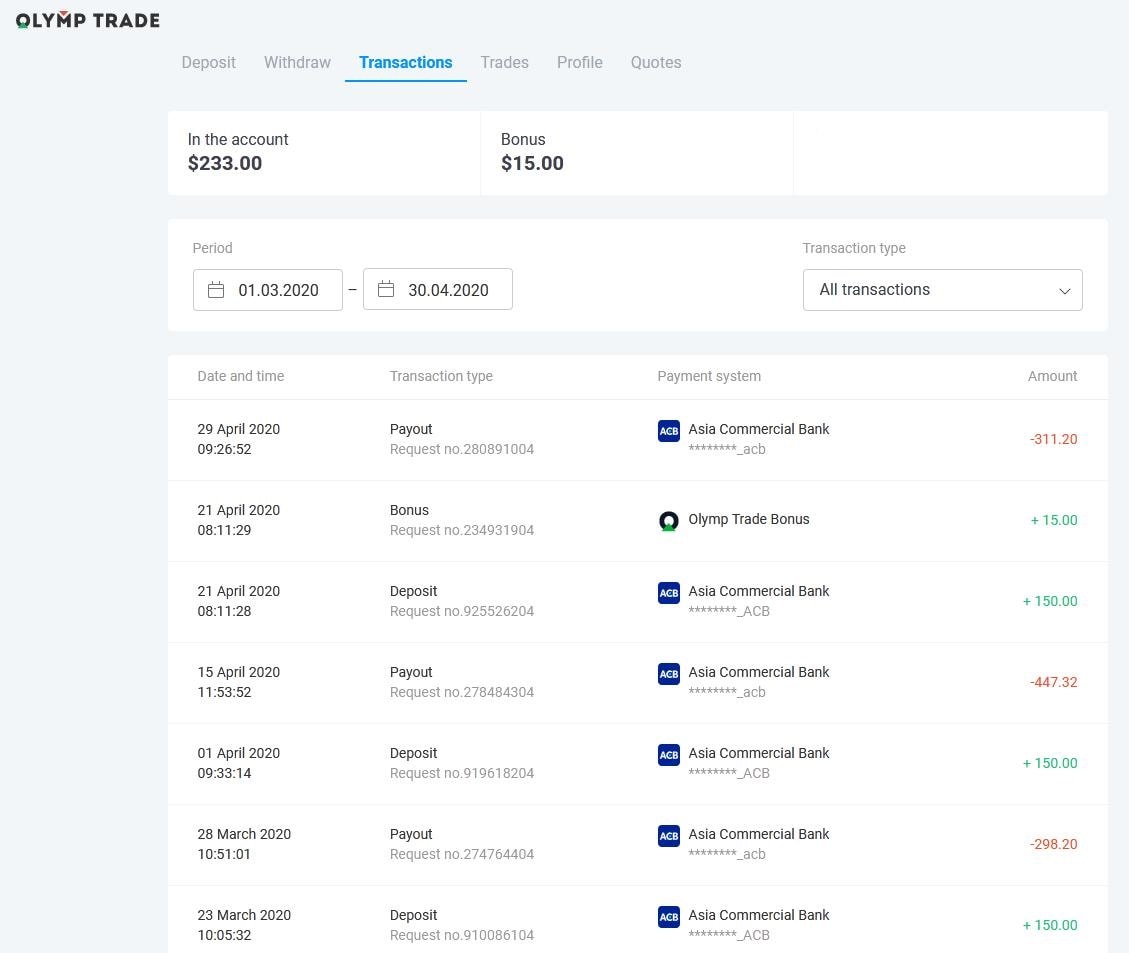Select the 01.03.2020 start date field
Image resolution: width=1129 pixels, height=953 pixels.
click(x=268, y=290)
